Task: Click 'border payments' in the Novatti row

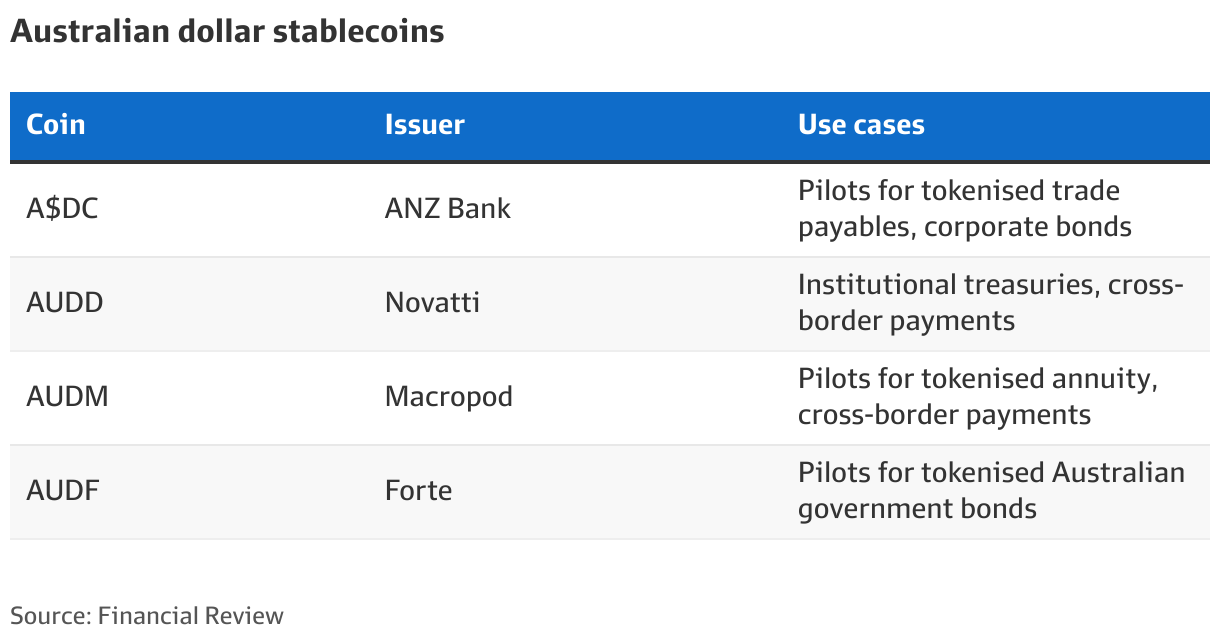Action: pos(906,321)
